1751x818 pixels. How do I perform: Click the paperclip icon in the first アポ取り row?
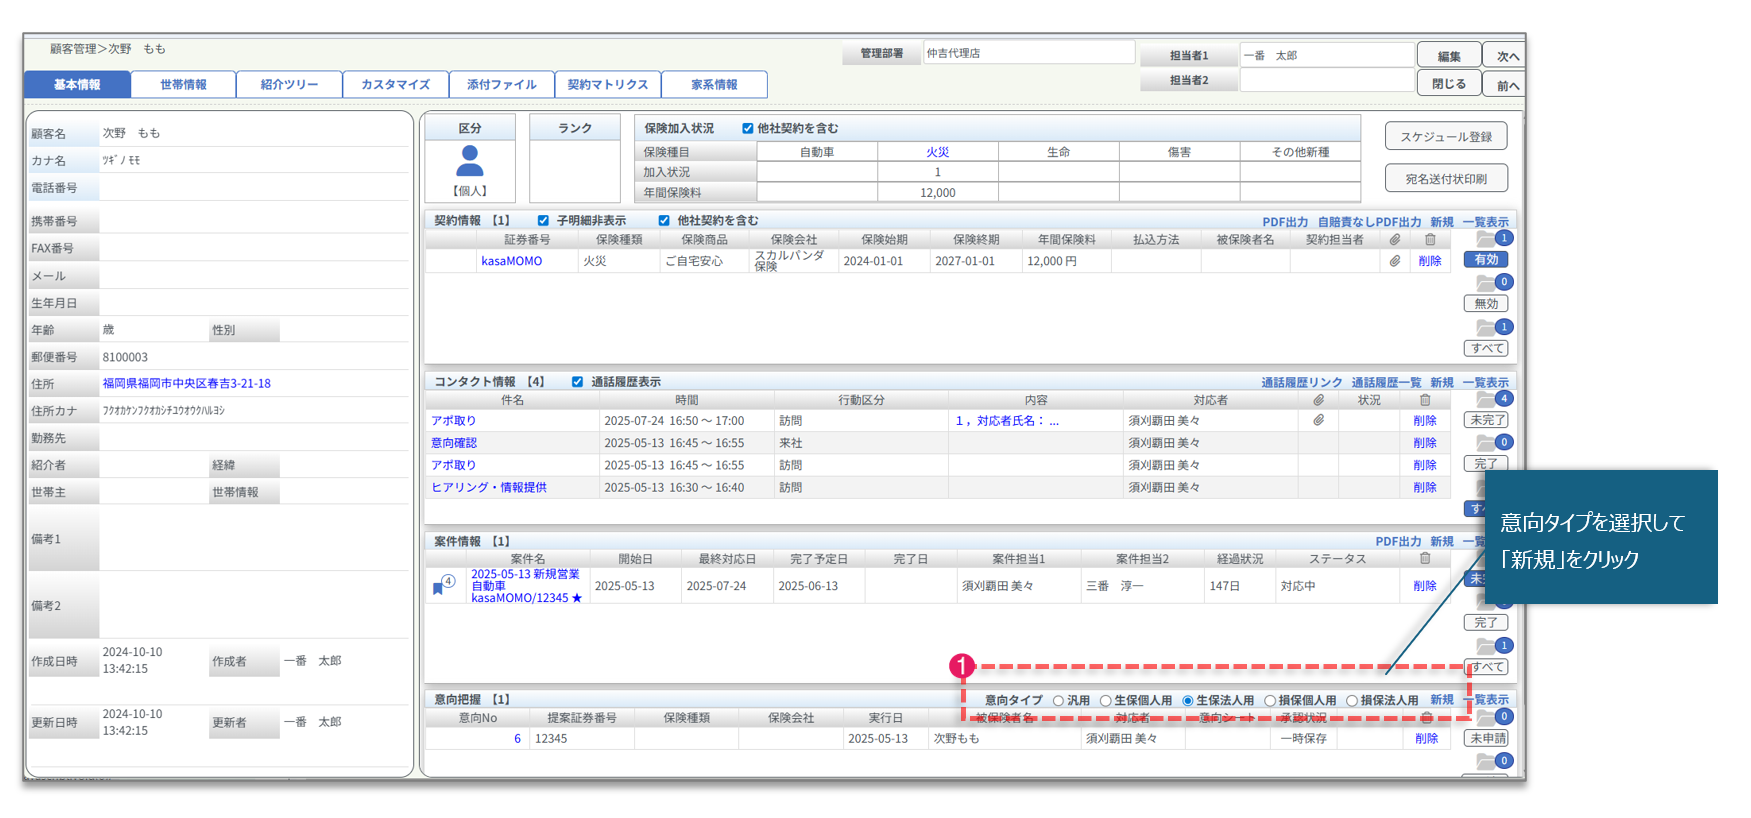pyautogui.click(x=1318, y=421)
